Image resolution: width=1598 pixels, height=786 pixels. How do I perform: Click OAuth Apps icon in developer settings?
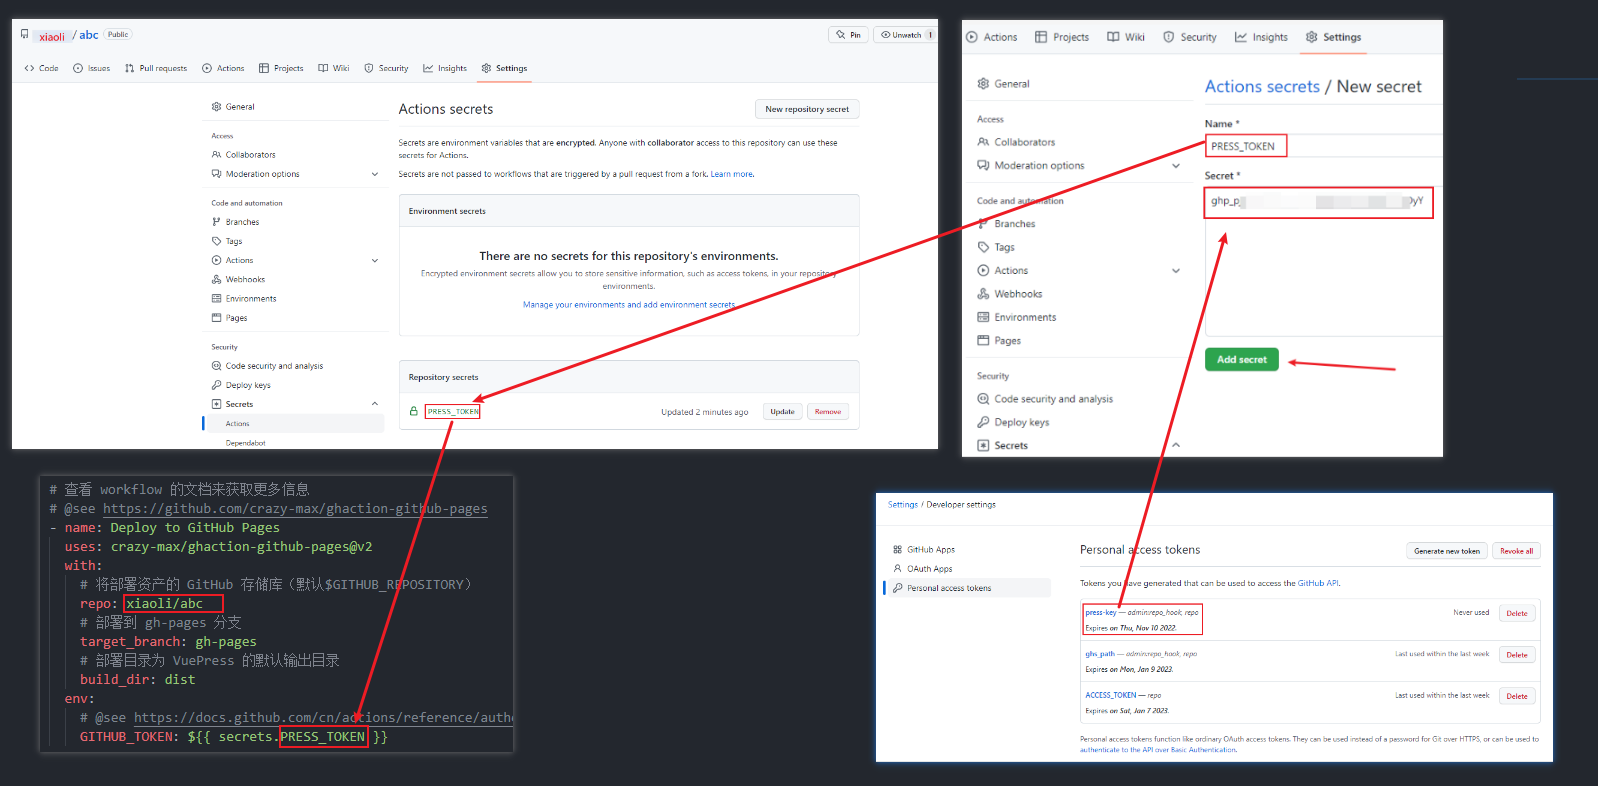897,569
